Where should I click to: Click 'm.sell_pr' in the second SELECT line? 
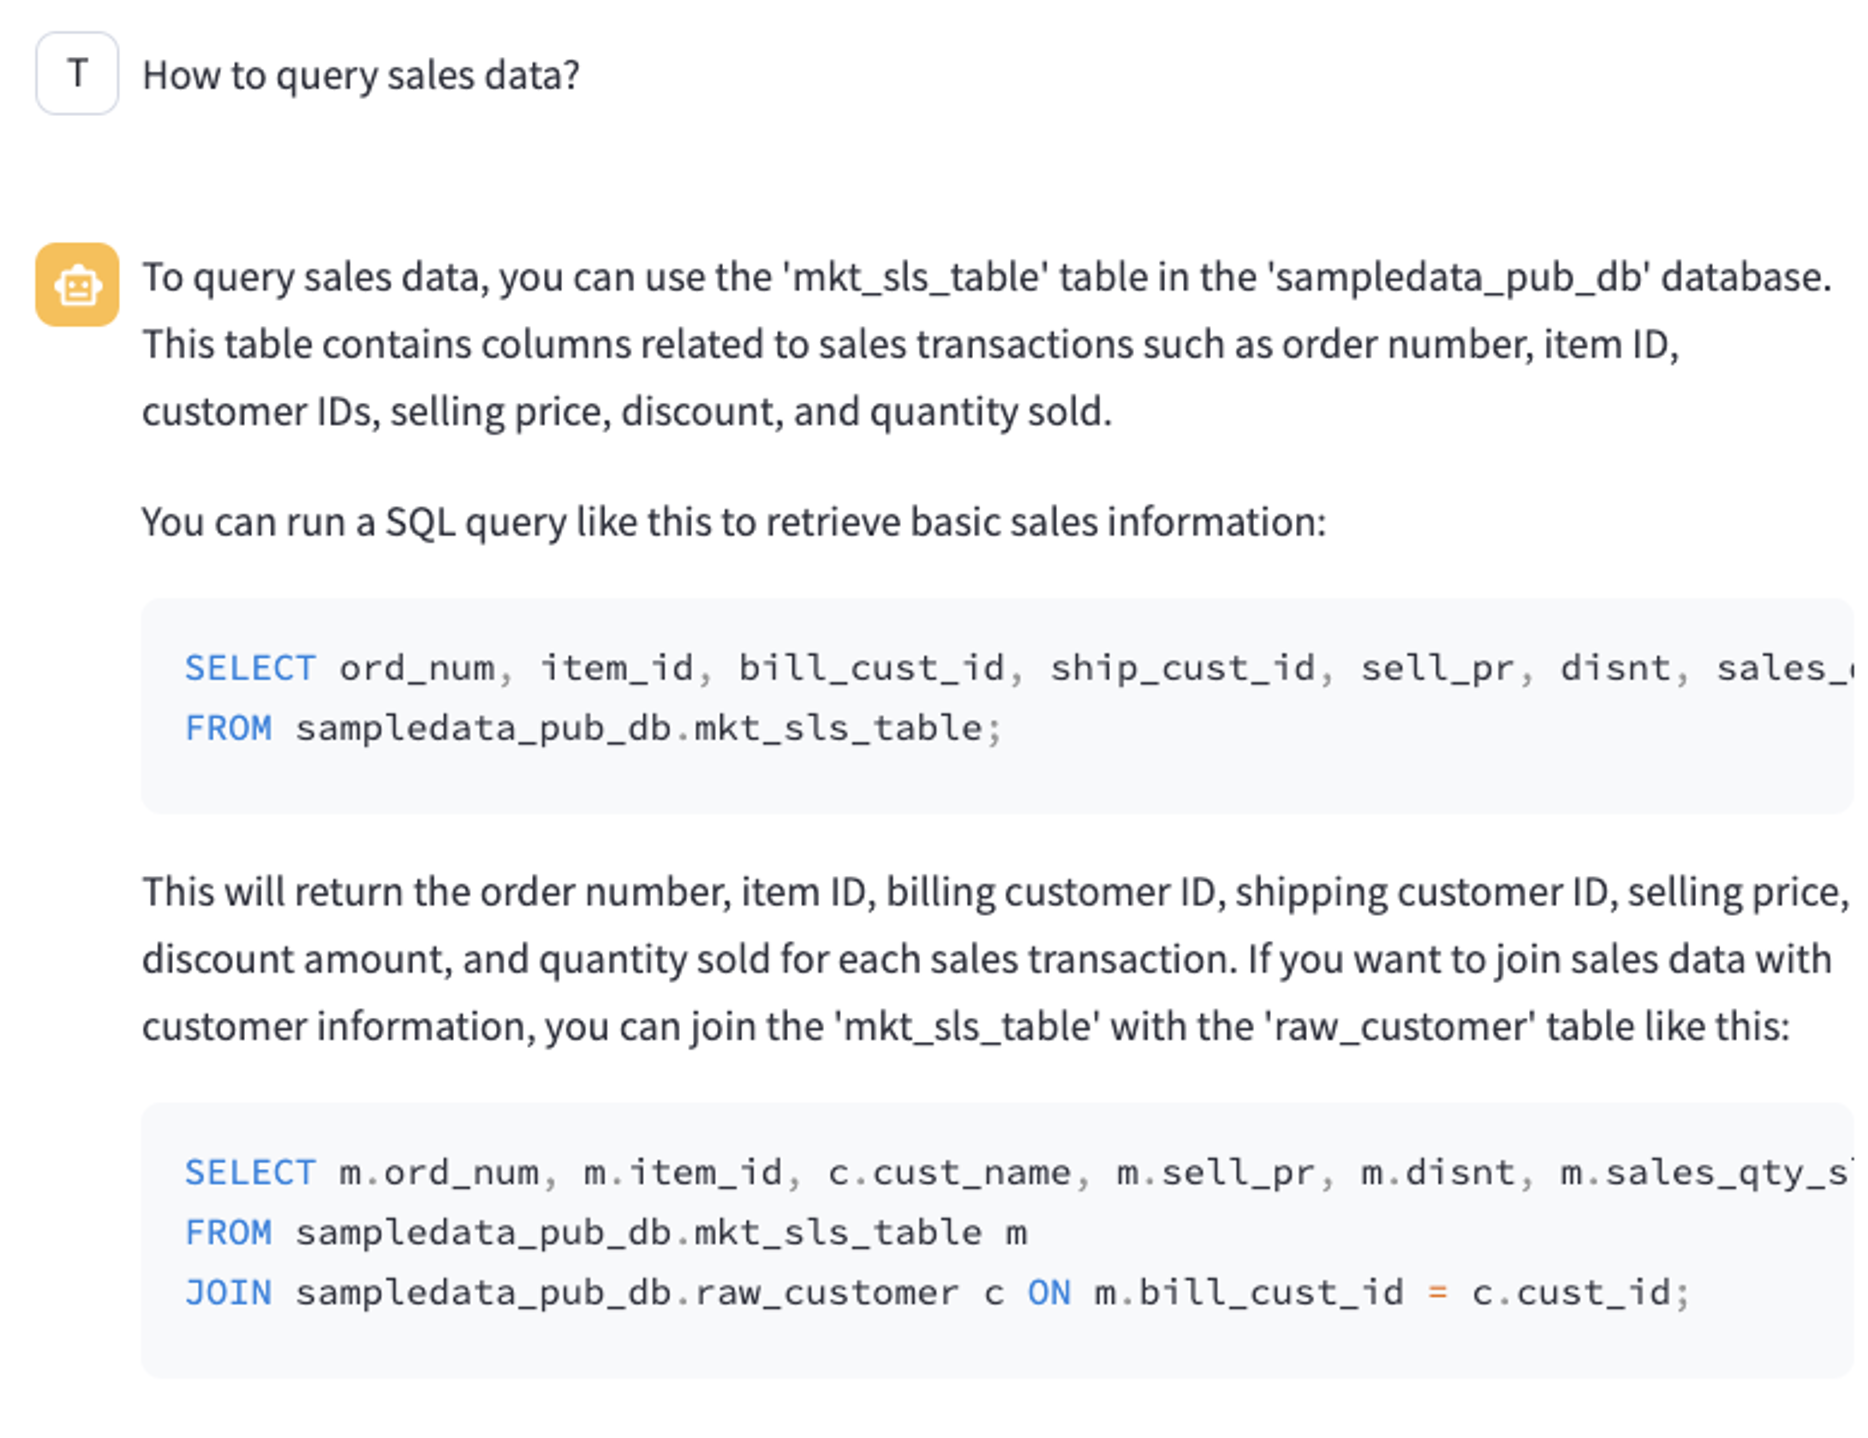click(1215, 1172)
